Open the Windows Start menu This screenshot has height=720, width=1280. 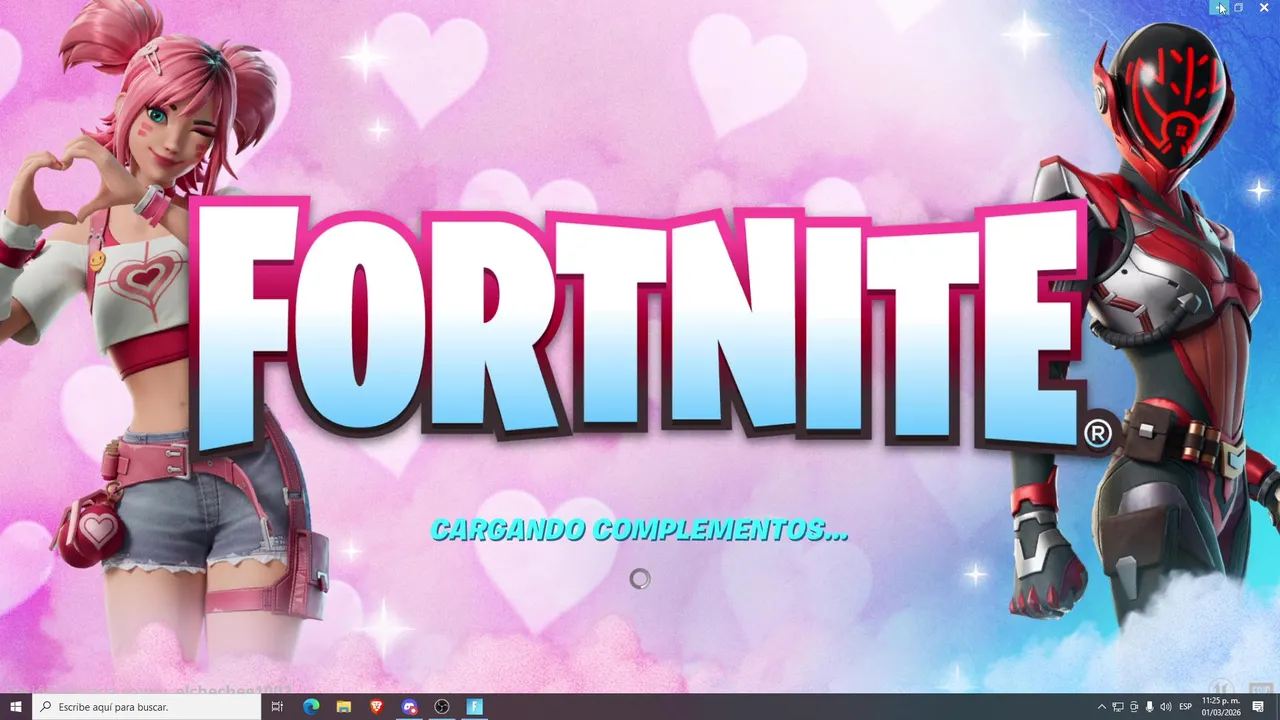(15, 707)
